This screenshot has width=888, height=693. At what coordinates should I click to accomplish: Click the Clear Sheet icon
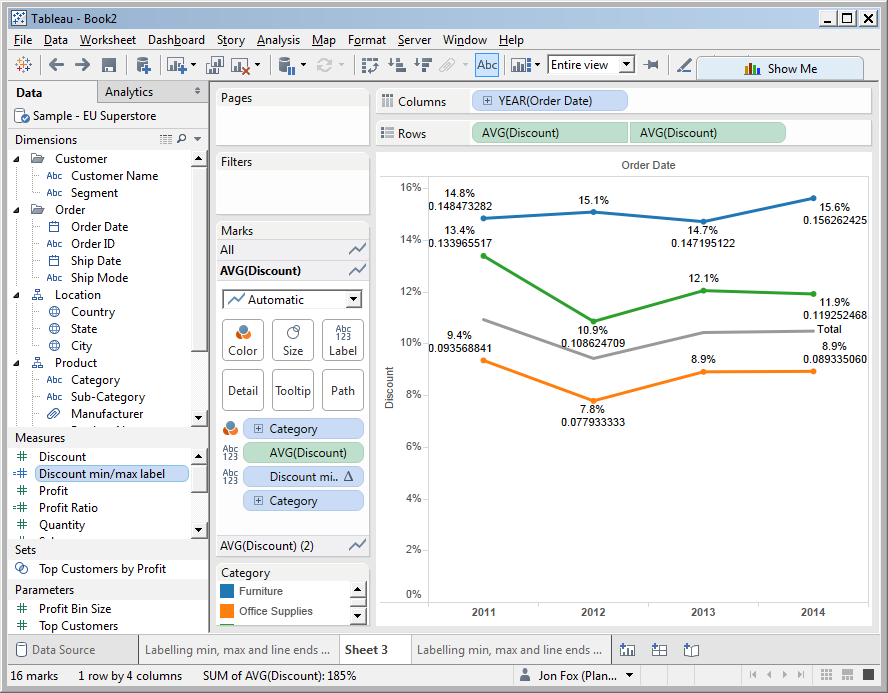pos(242,65)
